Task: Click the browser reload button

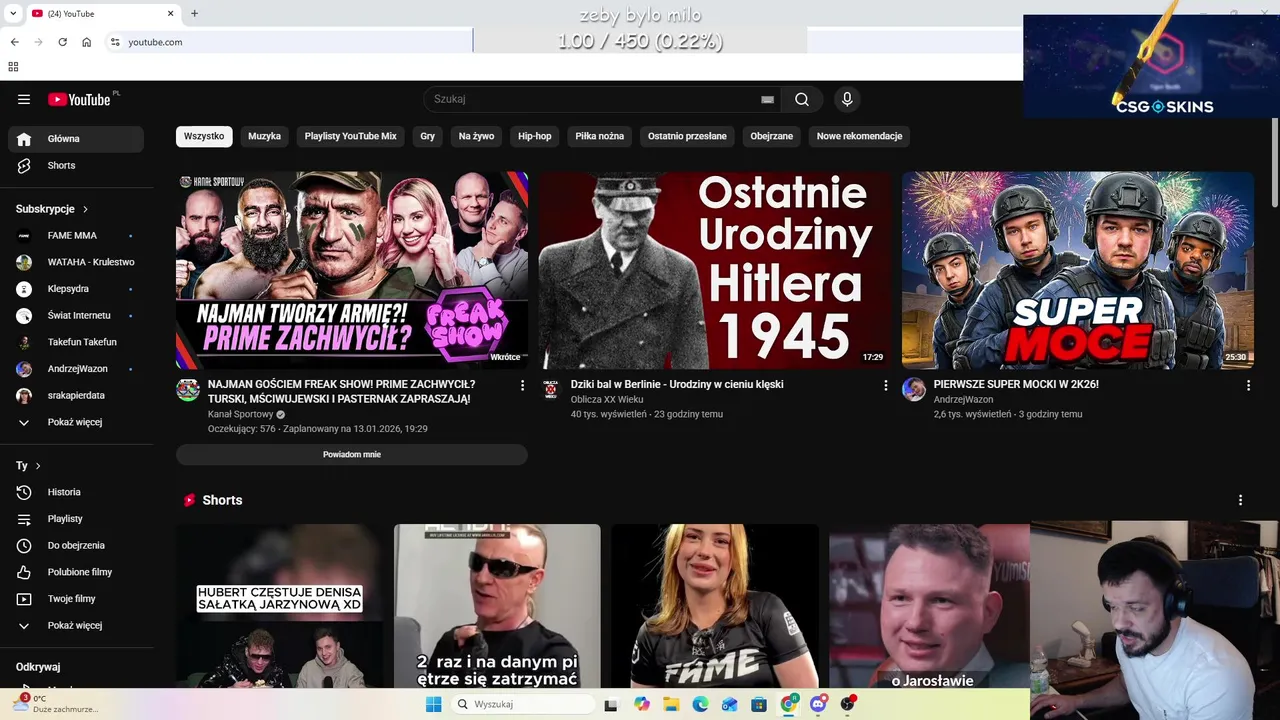Action: coord(62,42)
